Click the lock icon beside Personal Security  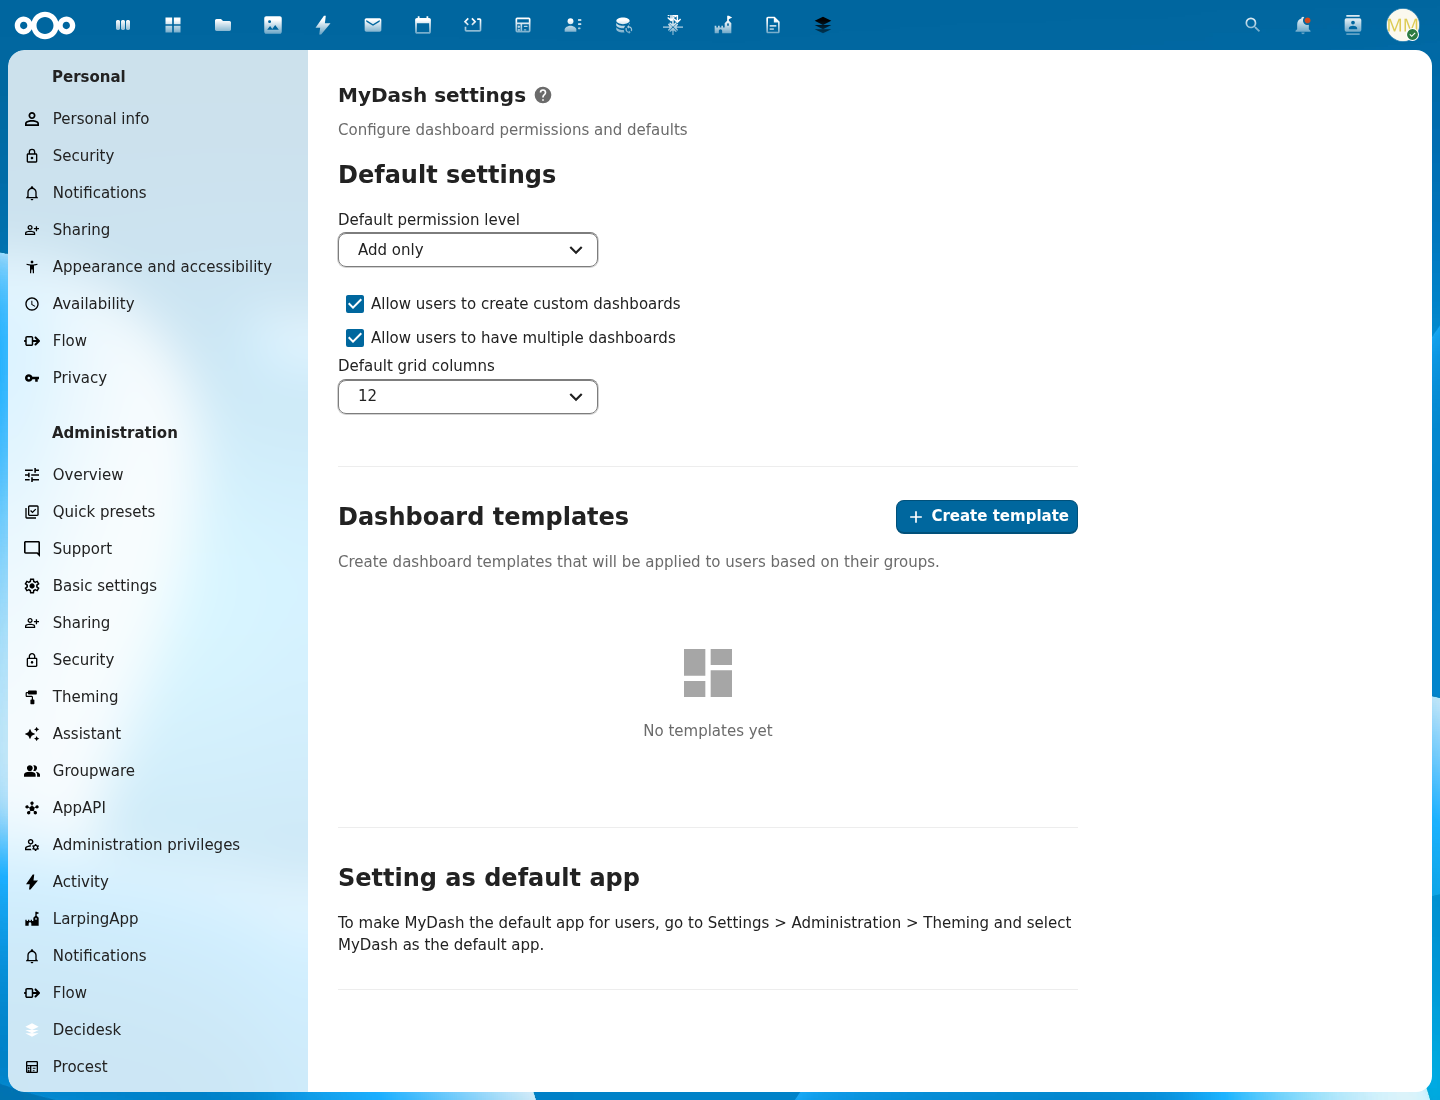point(32,156)
